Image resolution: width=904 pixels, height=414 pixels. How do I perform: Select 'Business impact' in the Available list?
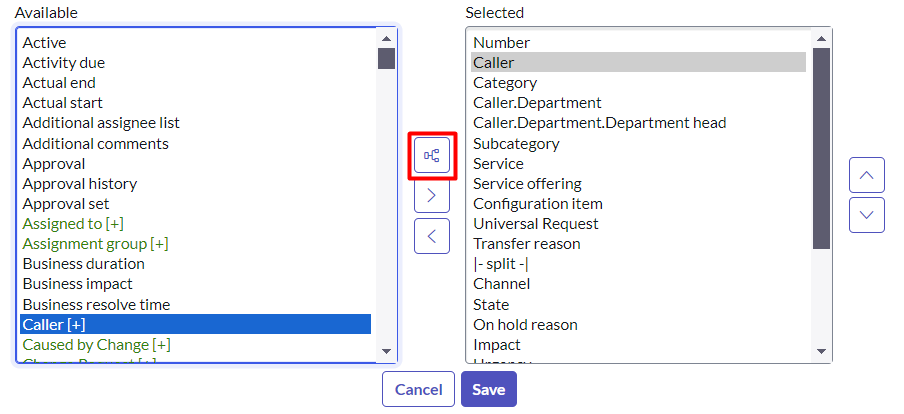(x=77, y=284)
